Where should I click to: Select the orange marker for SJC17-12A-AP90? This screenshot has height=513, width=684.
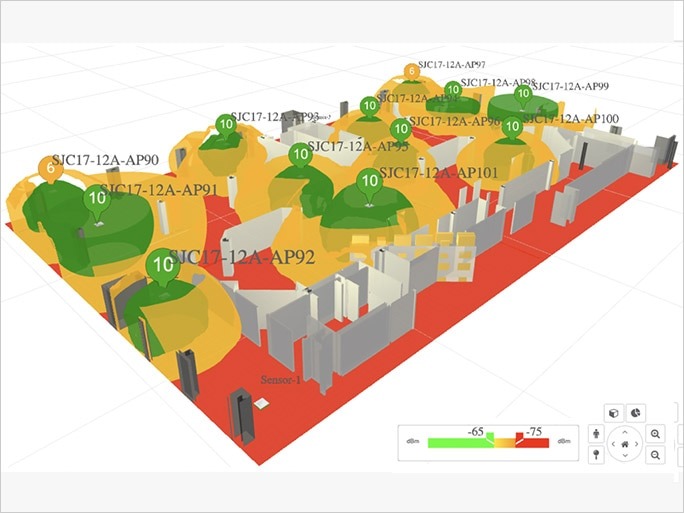pyautogui.click(x=51, y=169)
